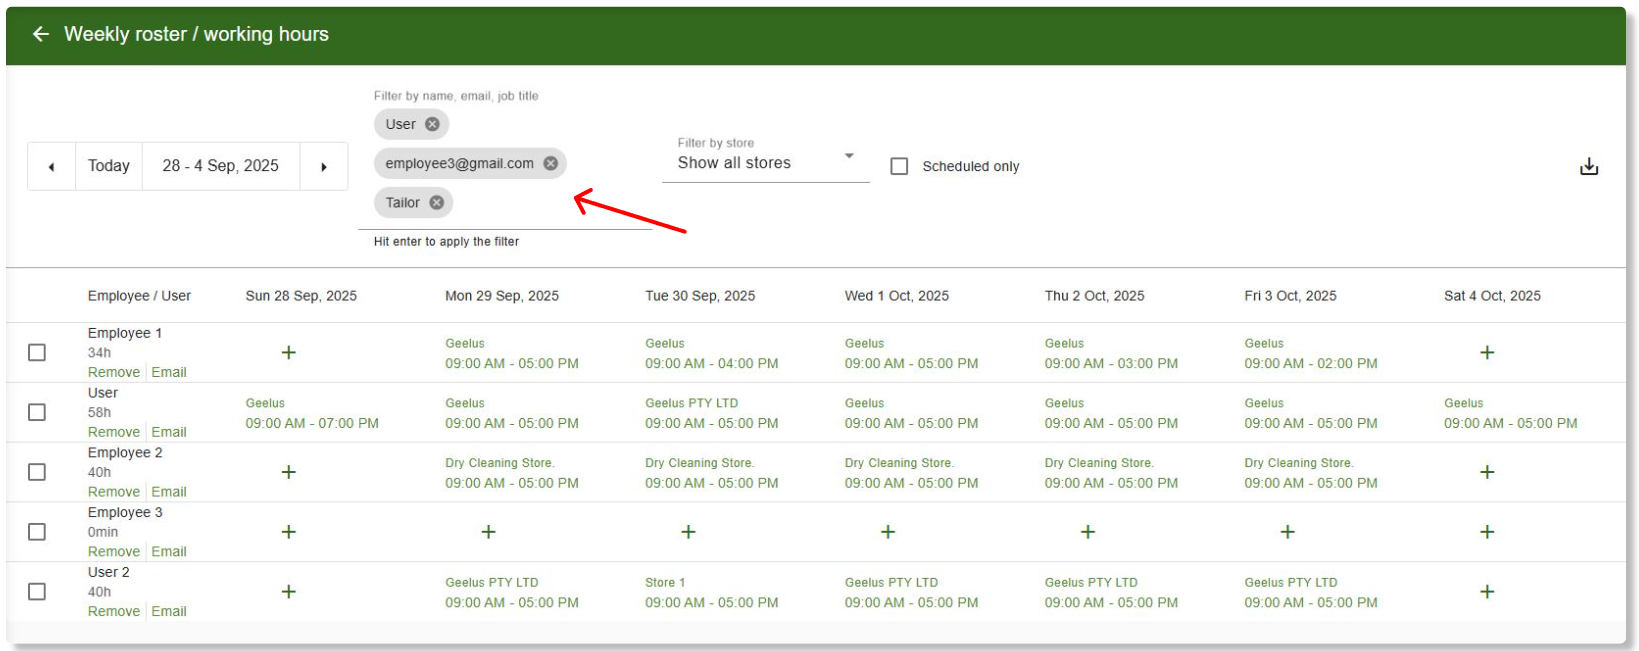Remove the employee3@gmail.com filter chip
This screenshot has height=651, width=1639.
pyautogui.click(x=550, y=163)
